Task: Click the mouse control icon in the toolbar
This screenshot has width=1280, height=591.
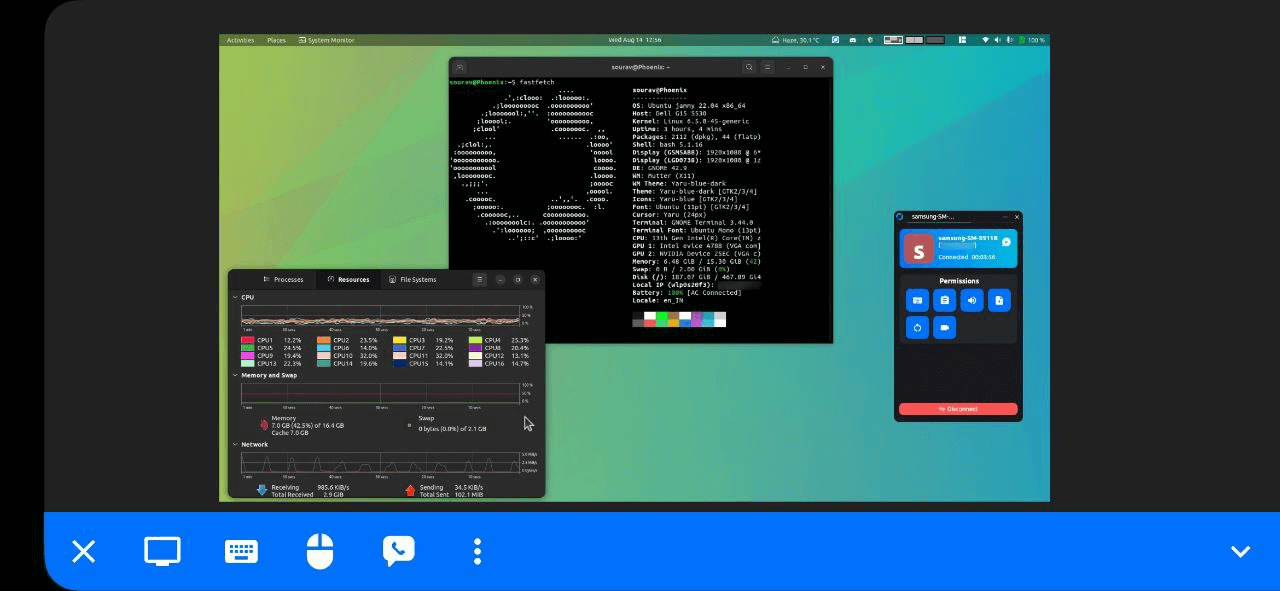Action: click(320, 551)
